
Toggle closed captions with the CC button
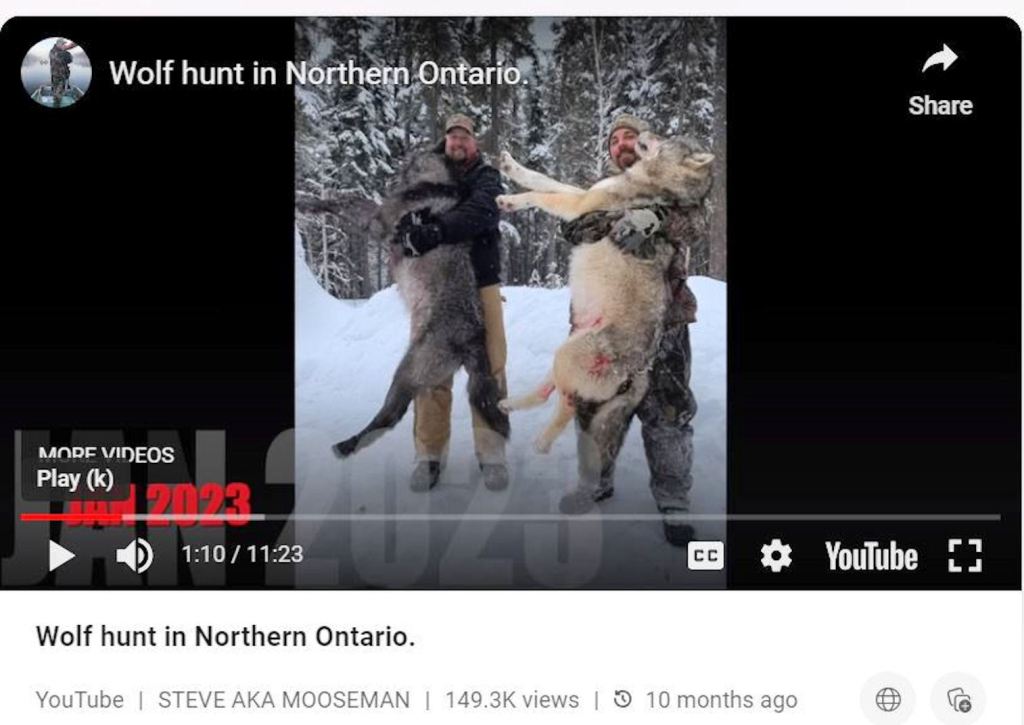tap(705, 556)
